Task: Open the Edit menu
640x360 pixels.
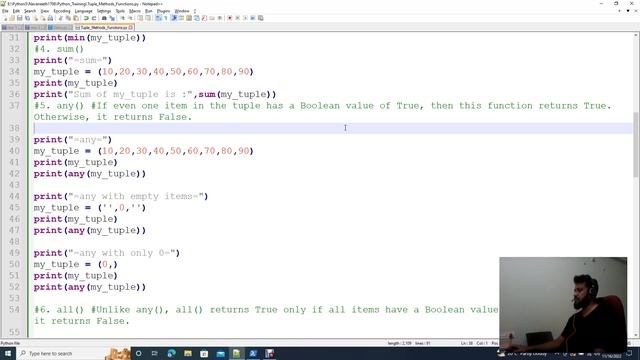Action: click(x=16, y=11)
